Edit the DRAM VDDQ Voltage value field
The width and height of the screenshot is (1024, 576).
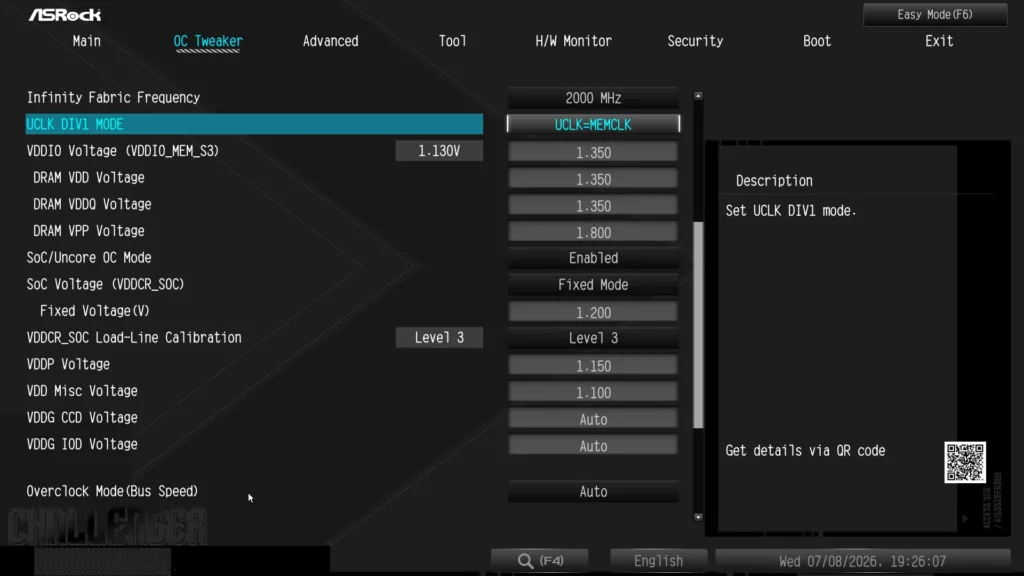(x=593, y=206)
